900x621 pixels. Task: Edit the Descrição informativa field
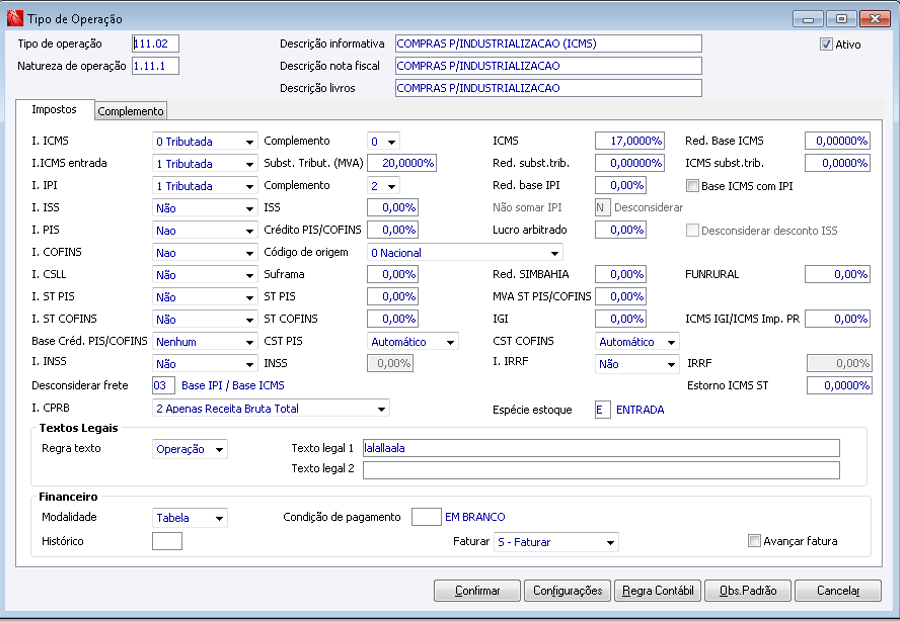click(x=548, y=44)
